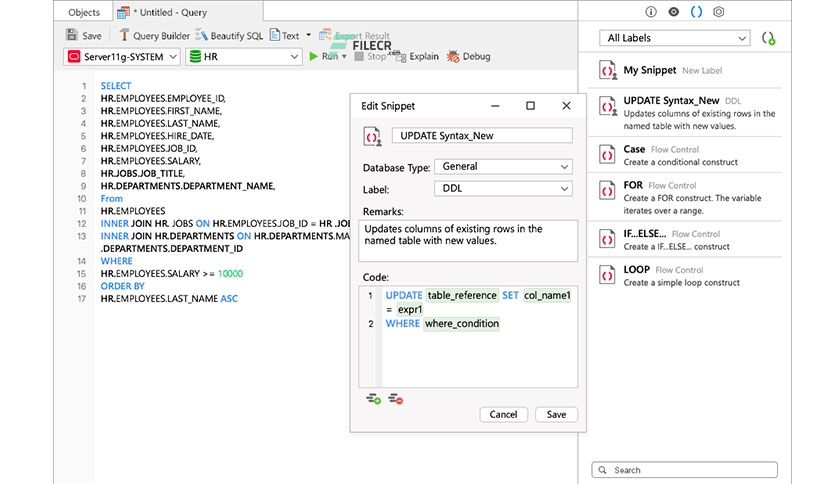
Task: Click the snippet Search field
Action: [685, 470]
